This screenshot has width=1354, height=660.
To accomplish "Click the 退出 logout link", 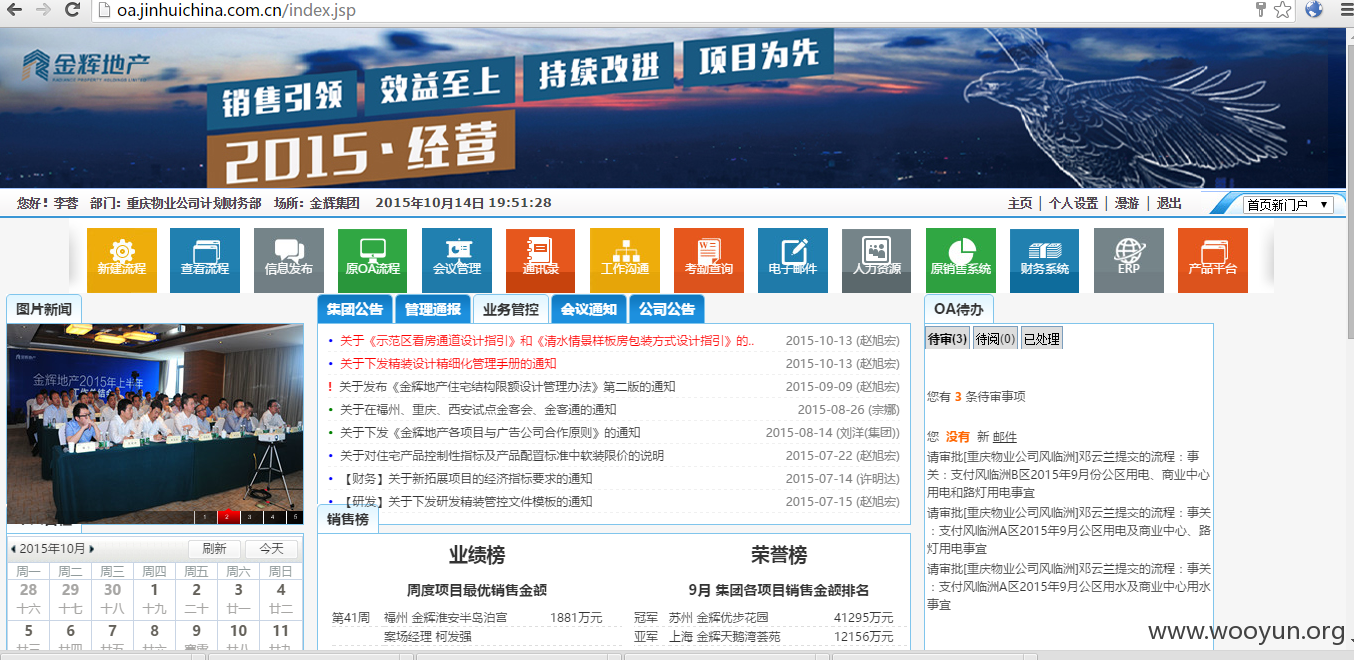I will tap(1169, 203).
